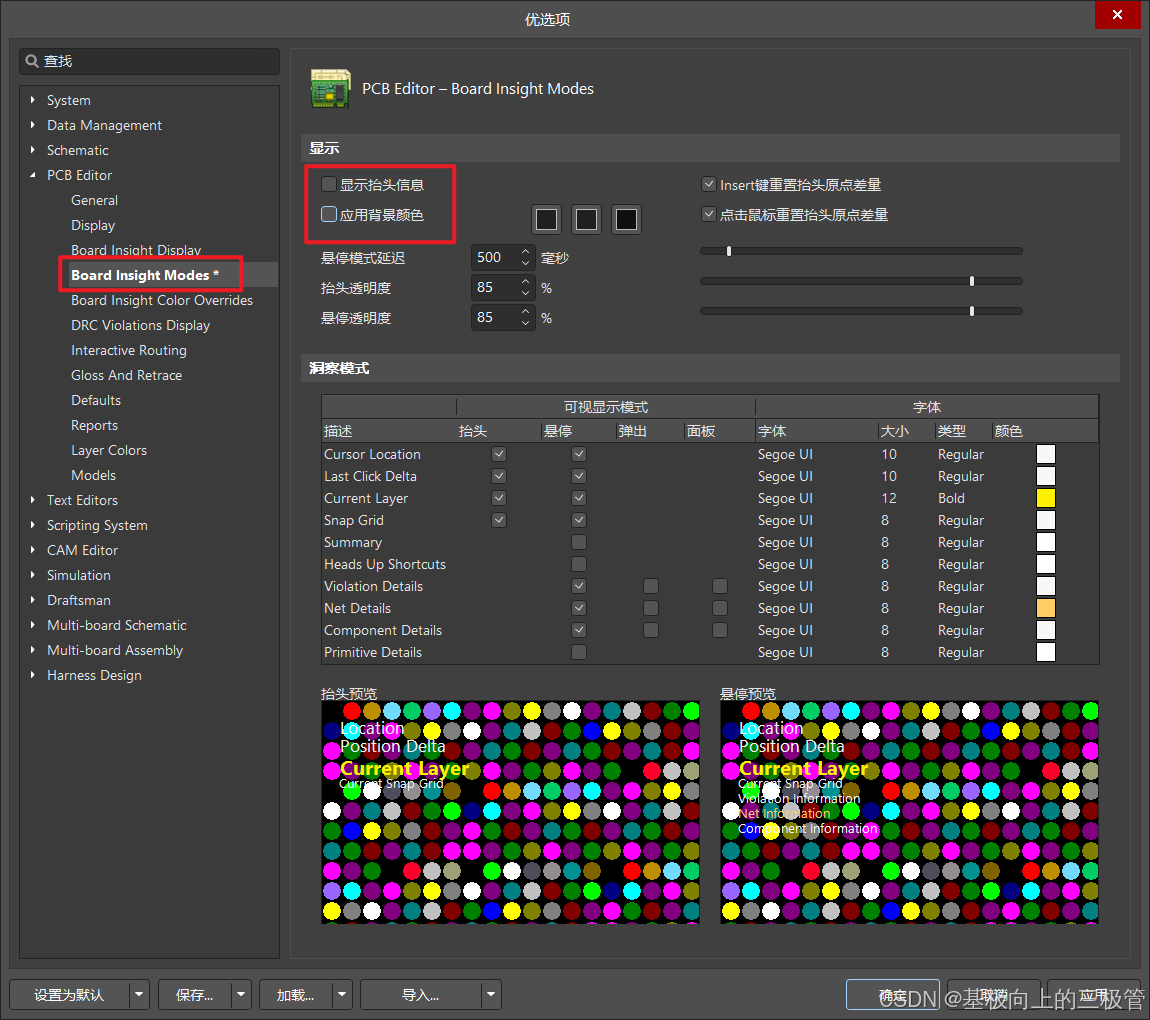Click the third dark background color box

[x=626, y=219]
